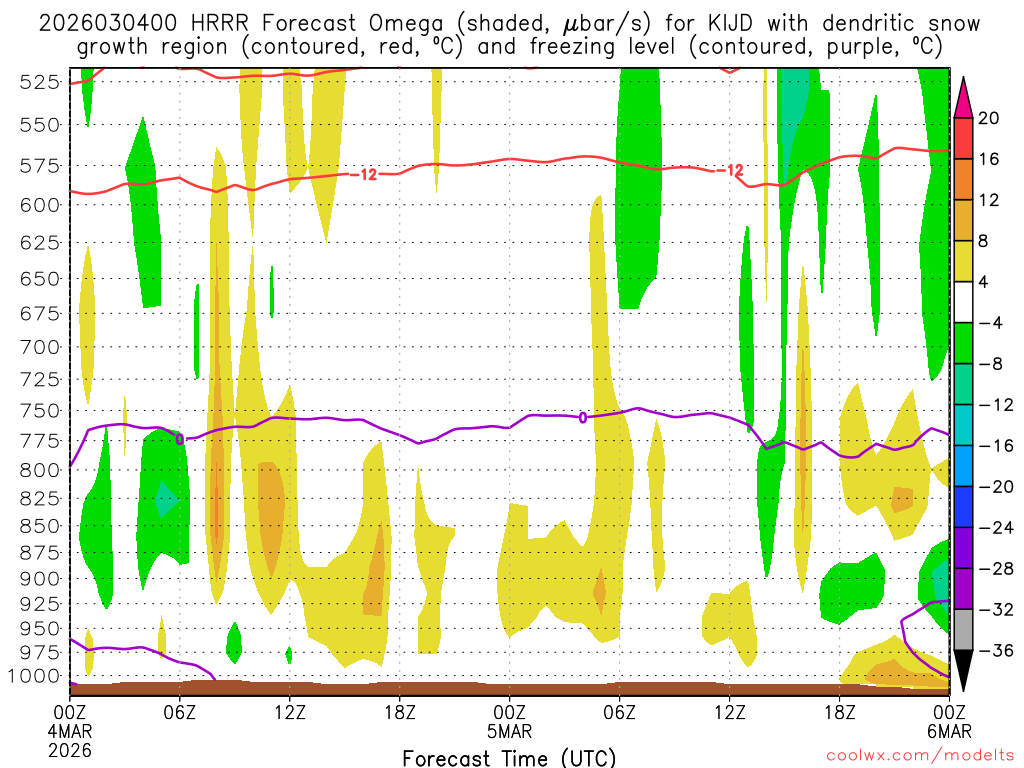Click the '00Z 6MAR' time label
Screen dimensions: 1024x768
coord(949,721)
